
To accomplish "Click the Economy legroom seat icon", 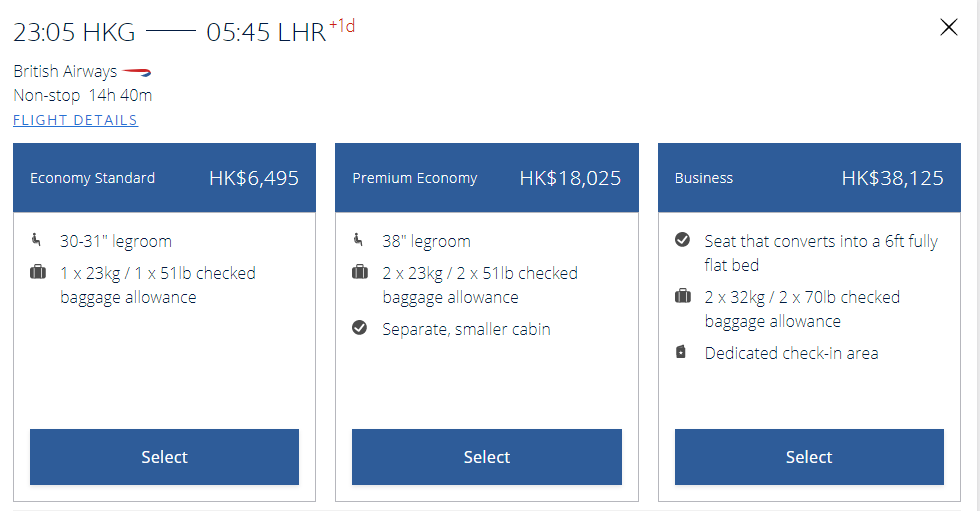I will coord(38,240).
